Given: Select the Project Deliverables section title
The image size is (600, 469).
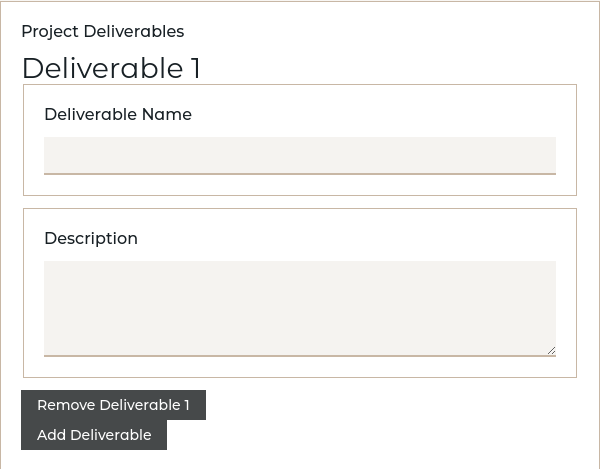Looking at the screenshot, I should 103,31.
